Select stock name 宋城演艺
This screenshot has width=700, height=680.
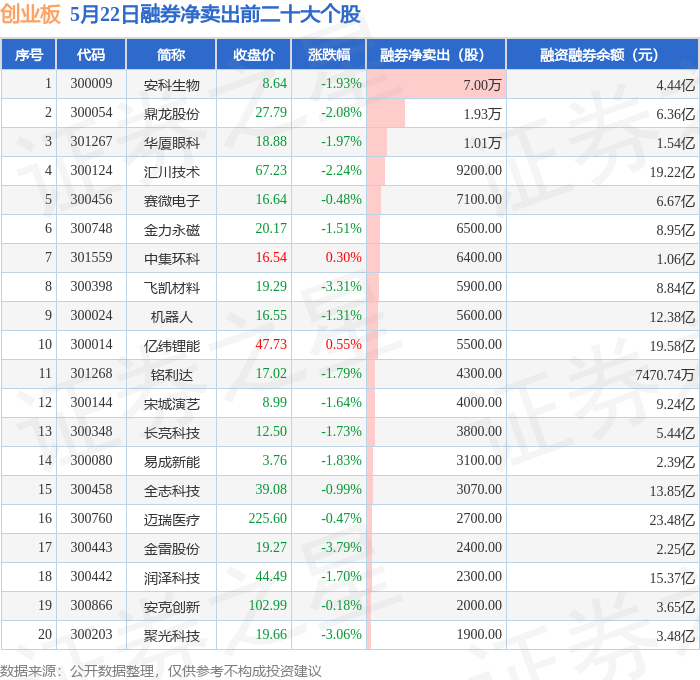[171, 404]
